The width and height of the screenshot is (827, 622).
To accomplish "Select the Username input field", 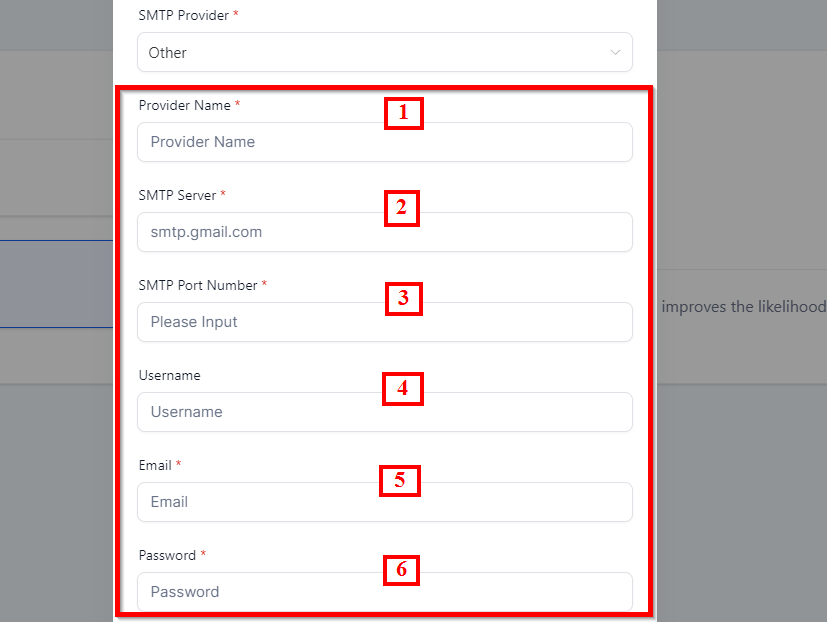I will click(x=384, y=412).
